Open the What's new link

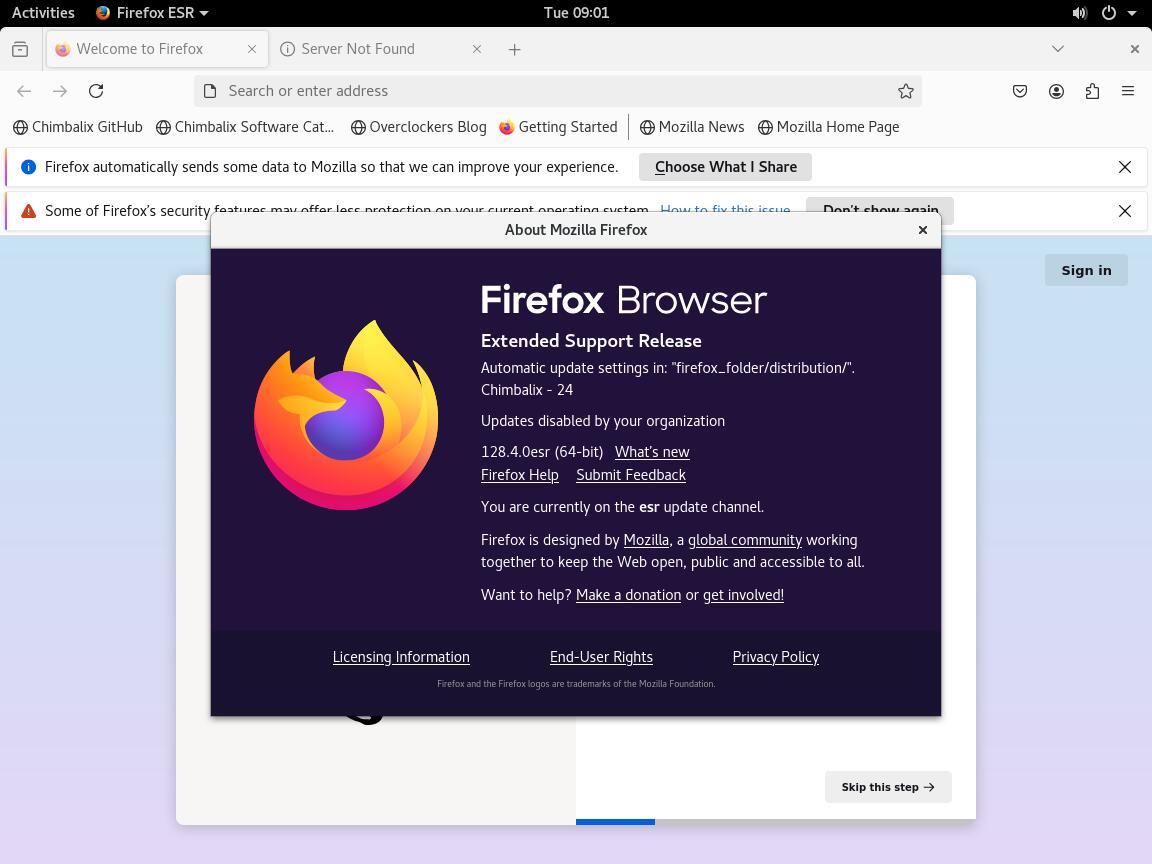pyautogui.click(x=652, y=452)
